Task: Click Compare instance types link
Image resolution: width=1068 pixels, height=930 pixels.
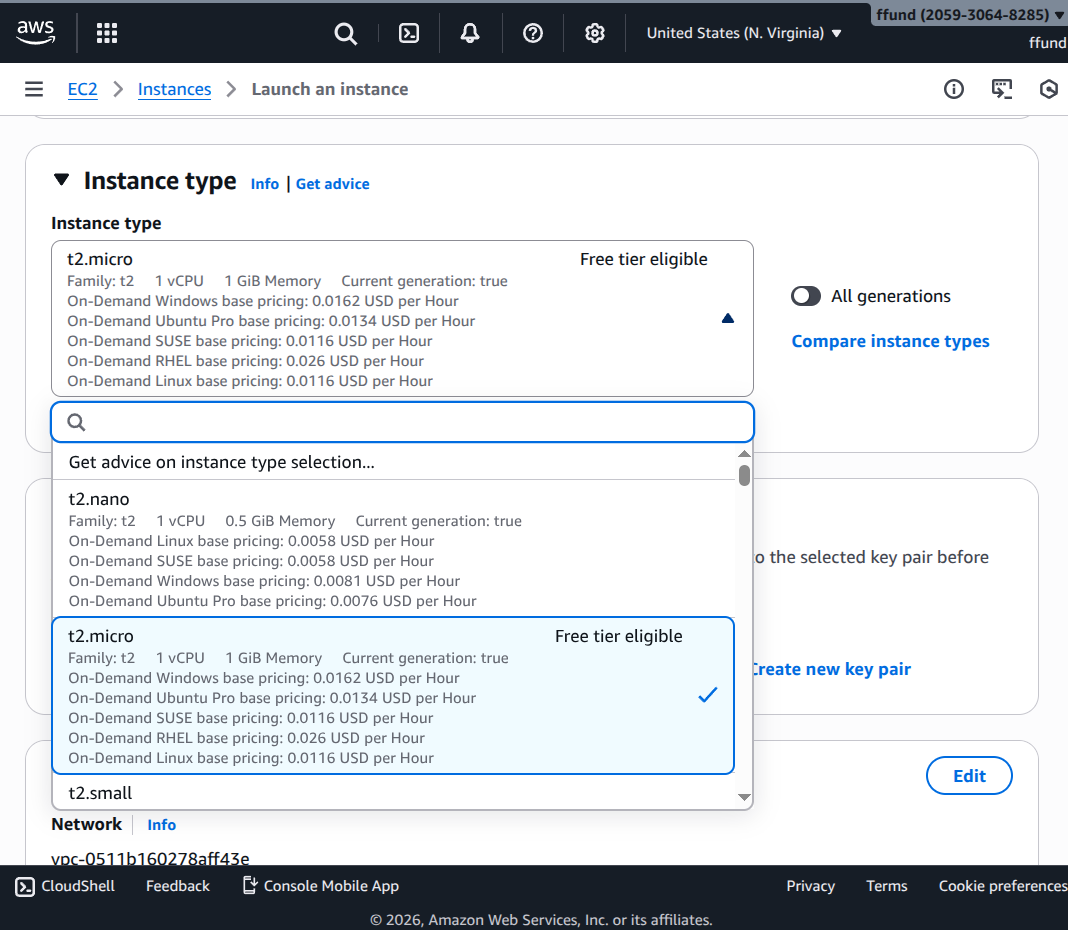Action: [890, 341]
